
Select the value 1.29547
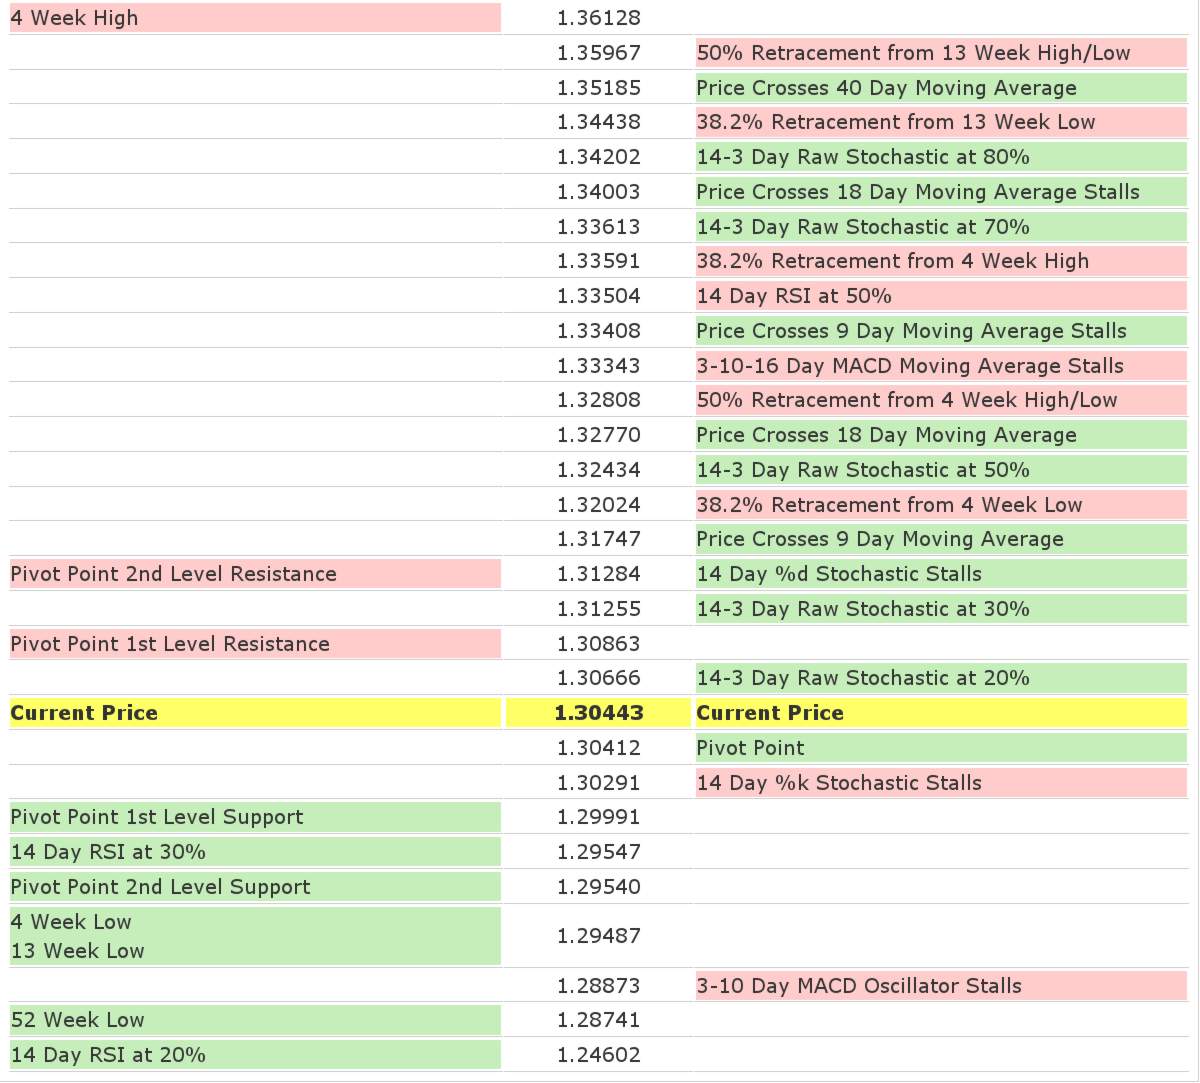pos(599,852)
